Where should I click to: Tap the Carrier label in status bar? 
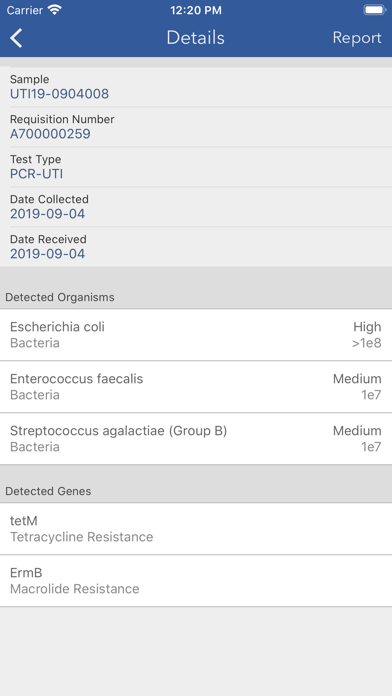[25, 10]
